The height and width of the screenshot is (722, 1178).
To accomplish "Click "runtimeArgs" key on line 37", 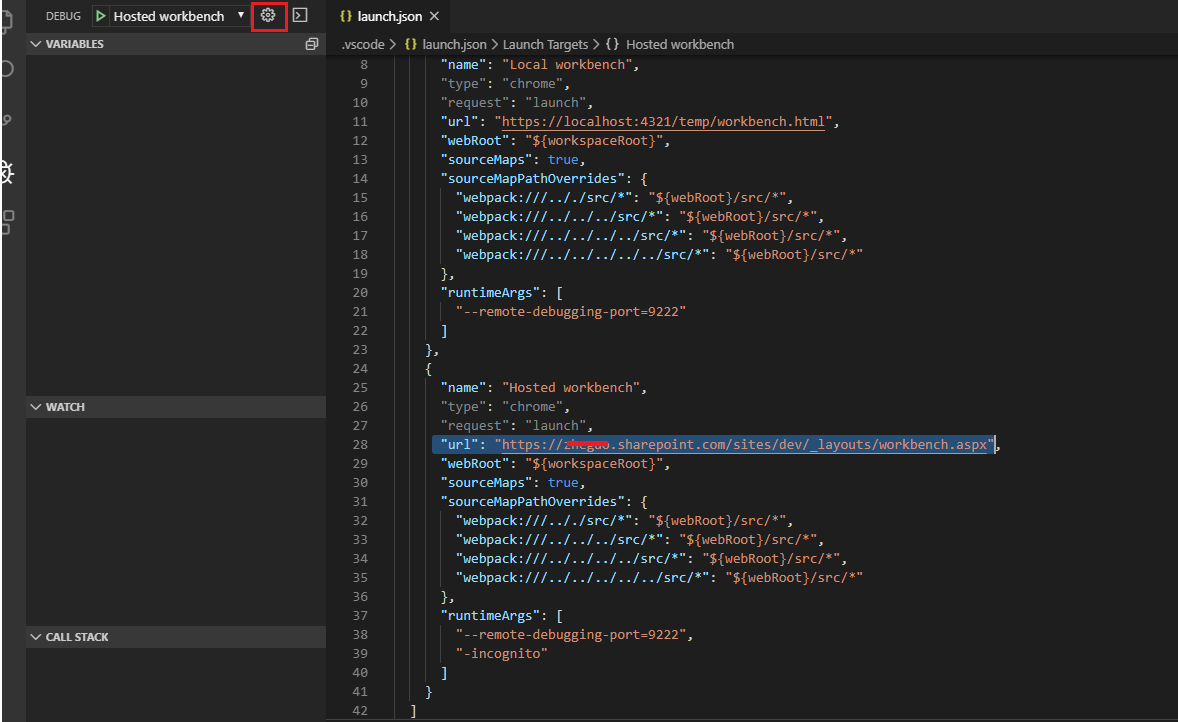I will (x=490, y=615).
